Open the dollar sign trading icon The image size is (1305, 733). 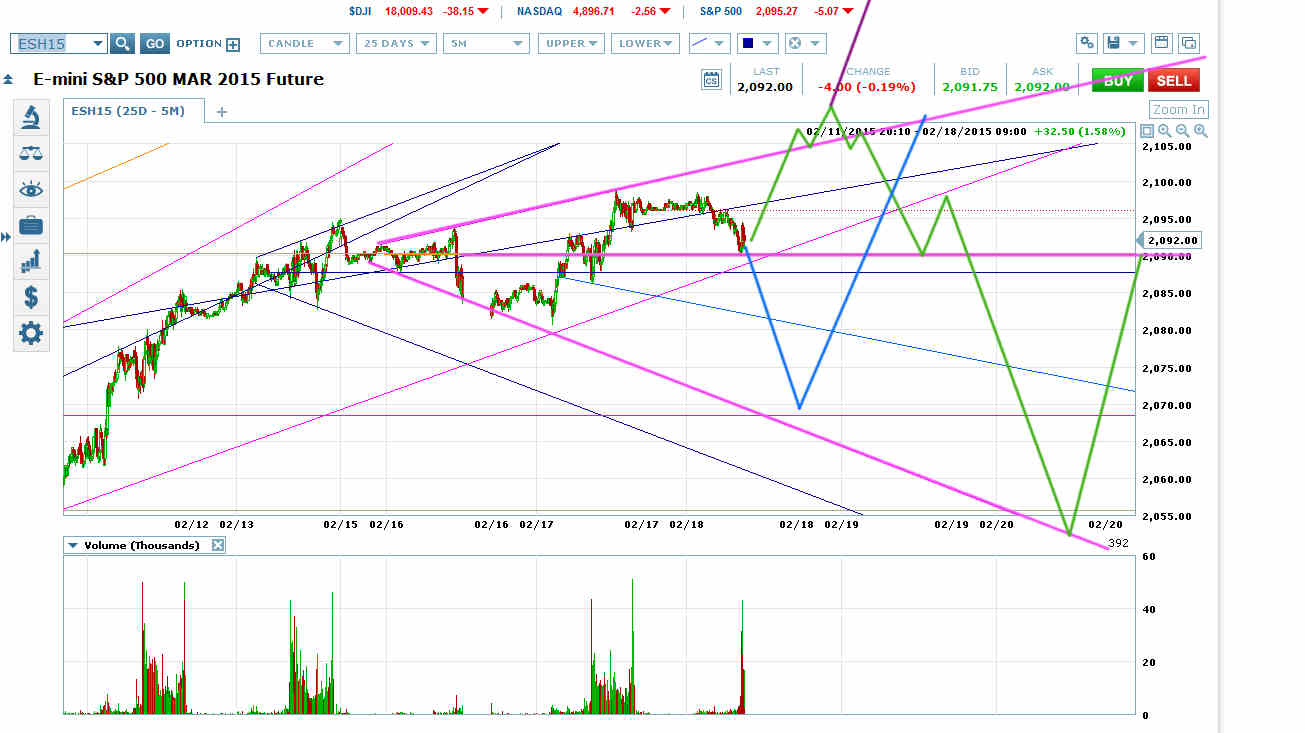coord(31,297)
